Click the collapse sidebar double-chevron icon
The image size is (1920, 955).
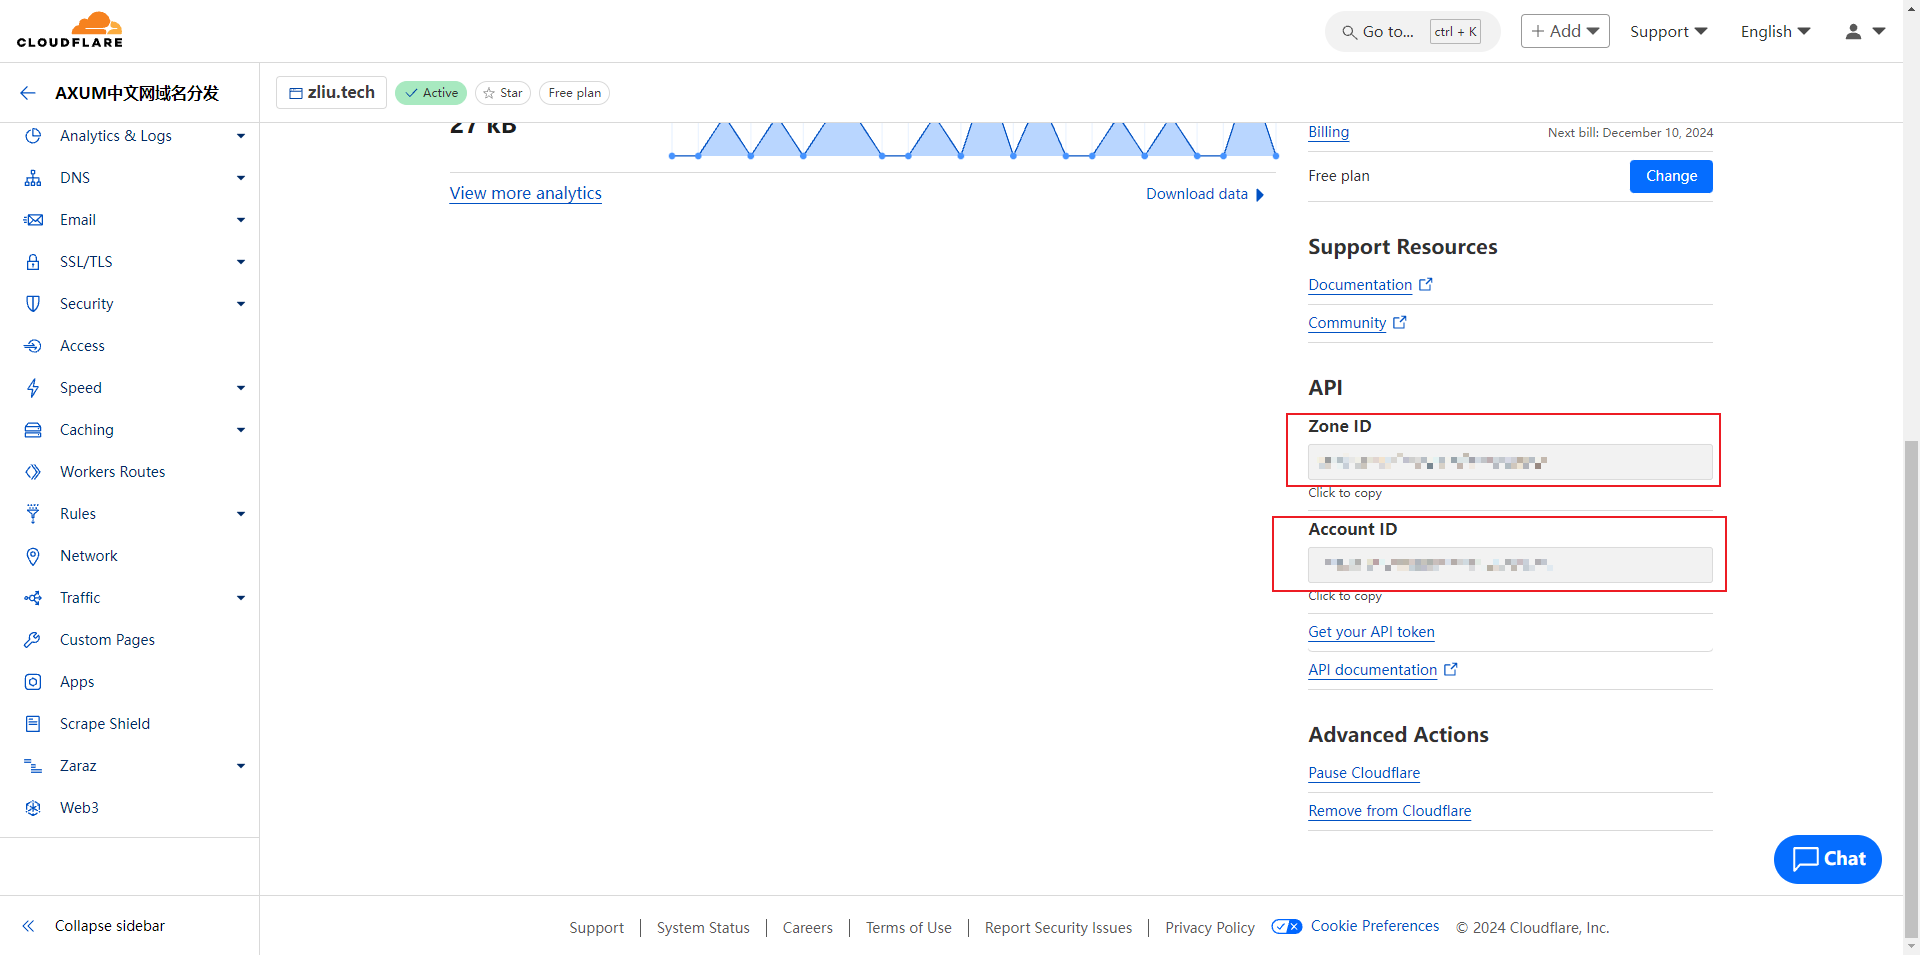(x=29, y=926)
